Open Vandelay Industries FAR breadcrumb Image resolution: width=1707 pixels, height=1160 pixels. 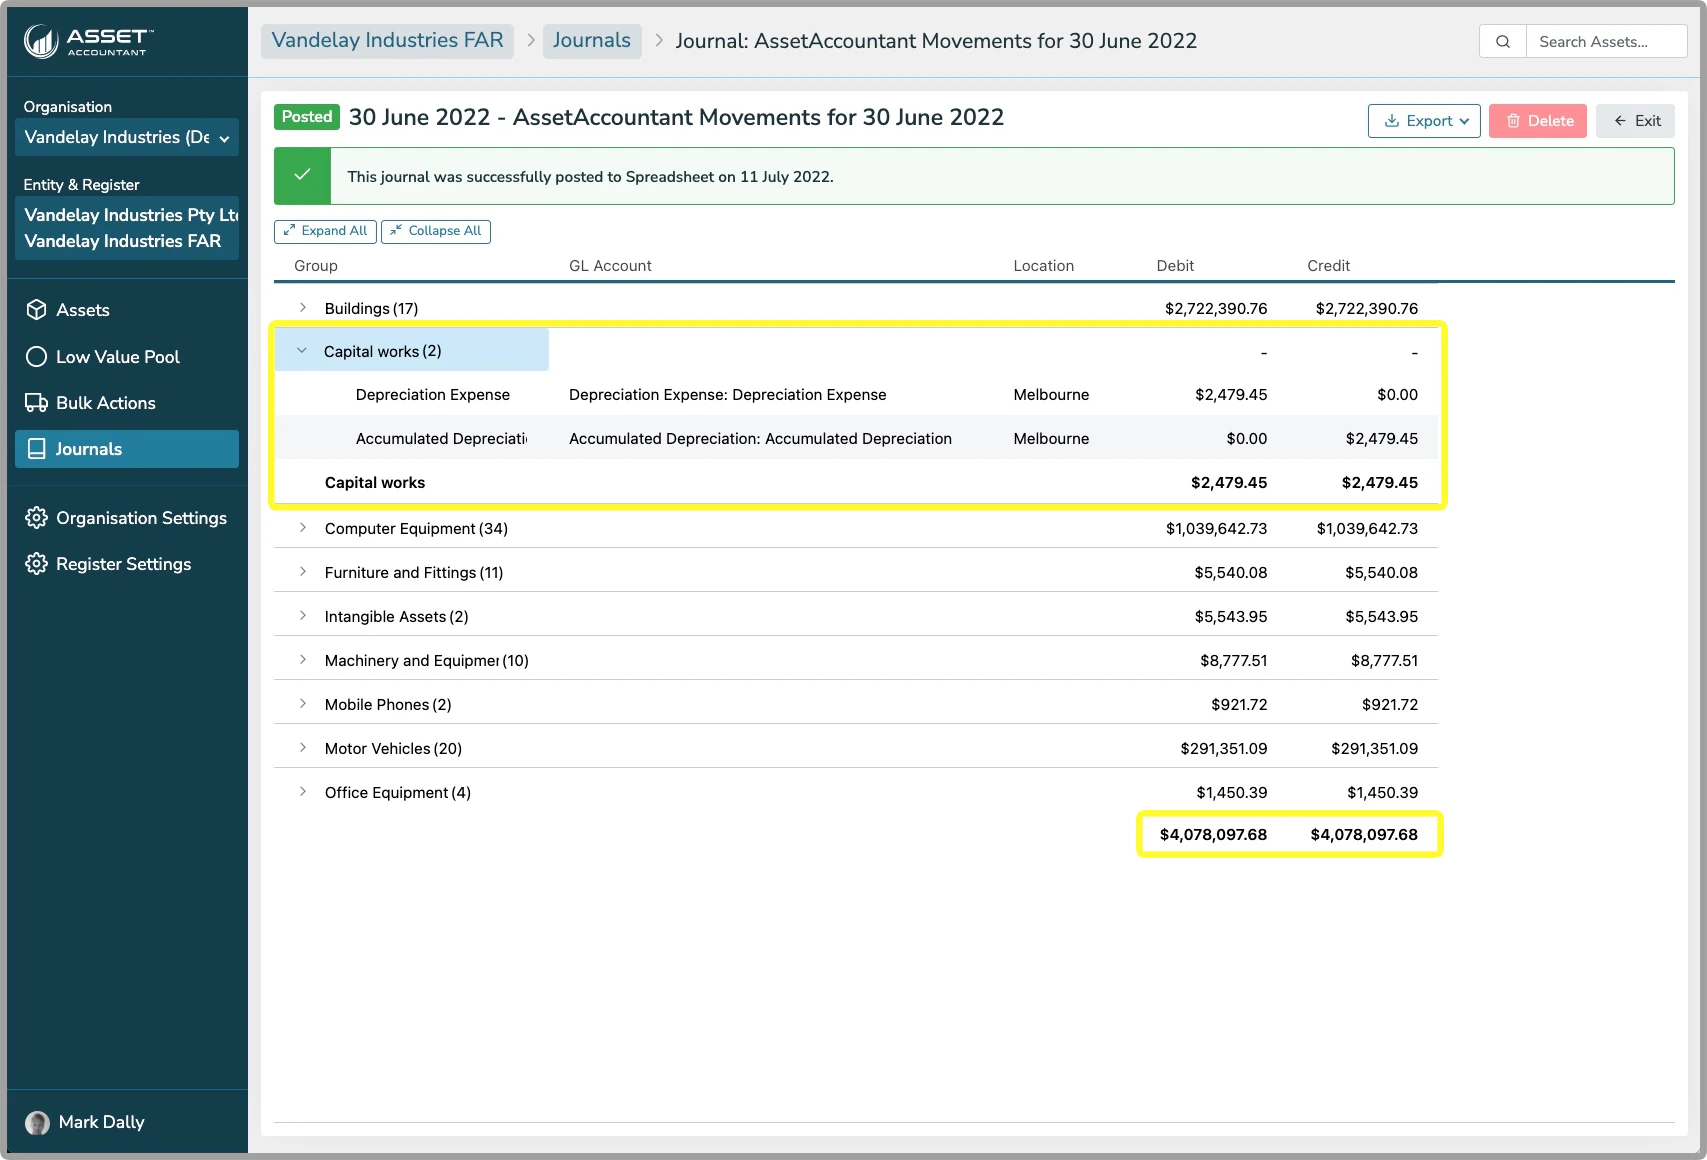(387, 40)
